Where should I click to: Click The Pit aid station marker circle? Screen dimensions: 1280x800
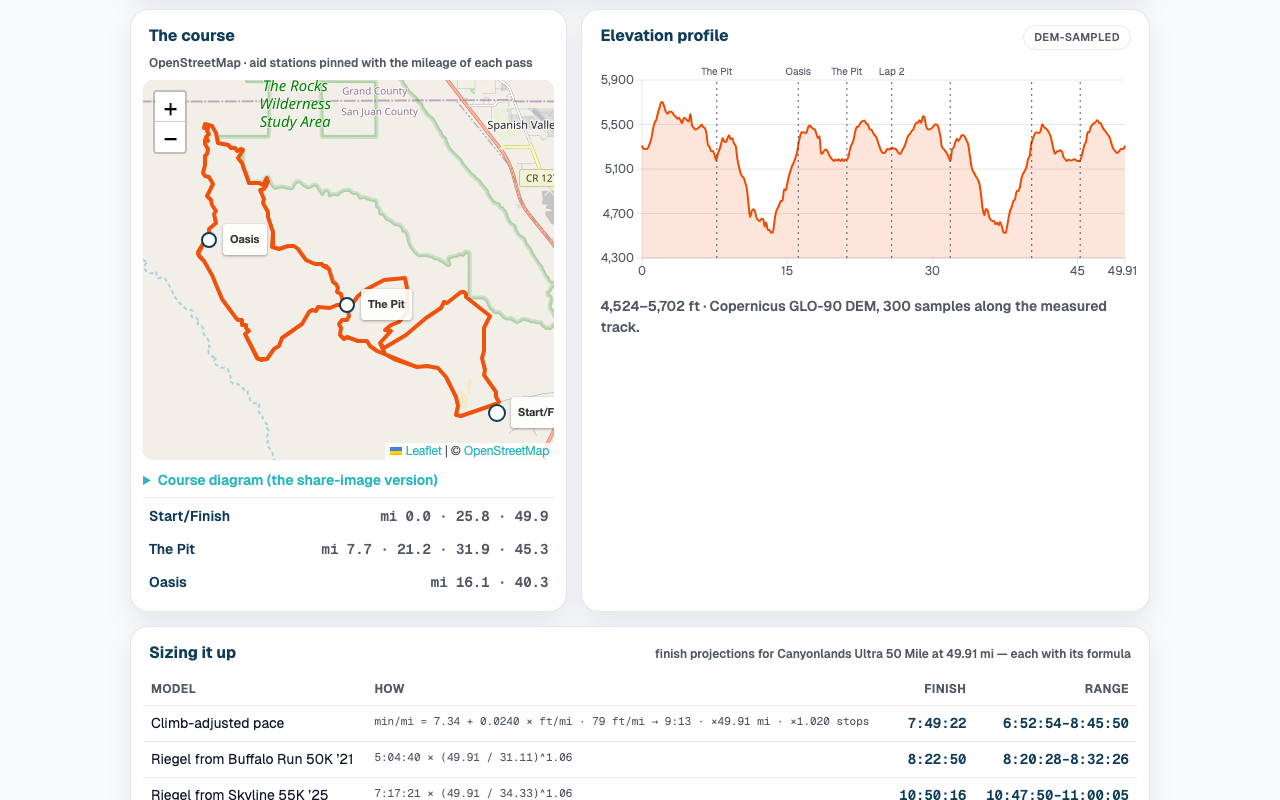tap(347, 305)
